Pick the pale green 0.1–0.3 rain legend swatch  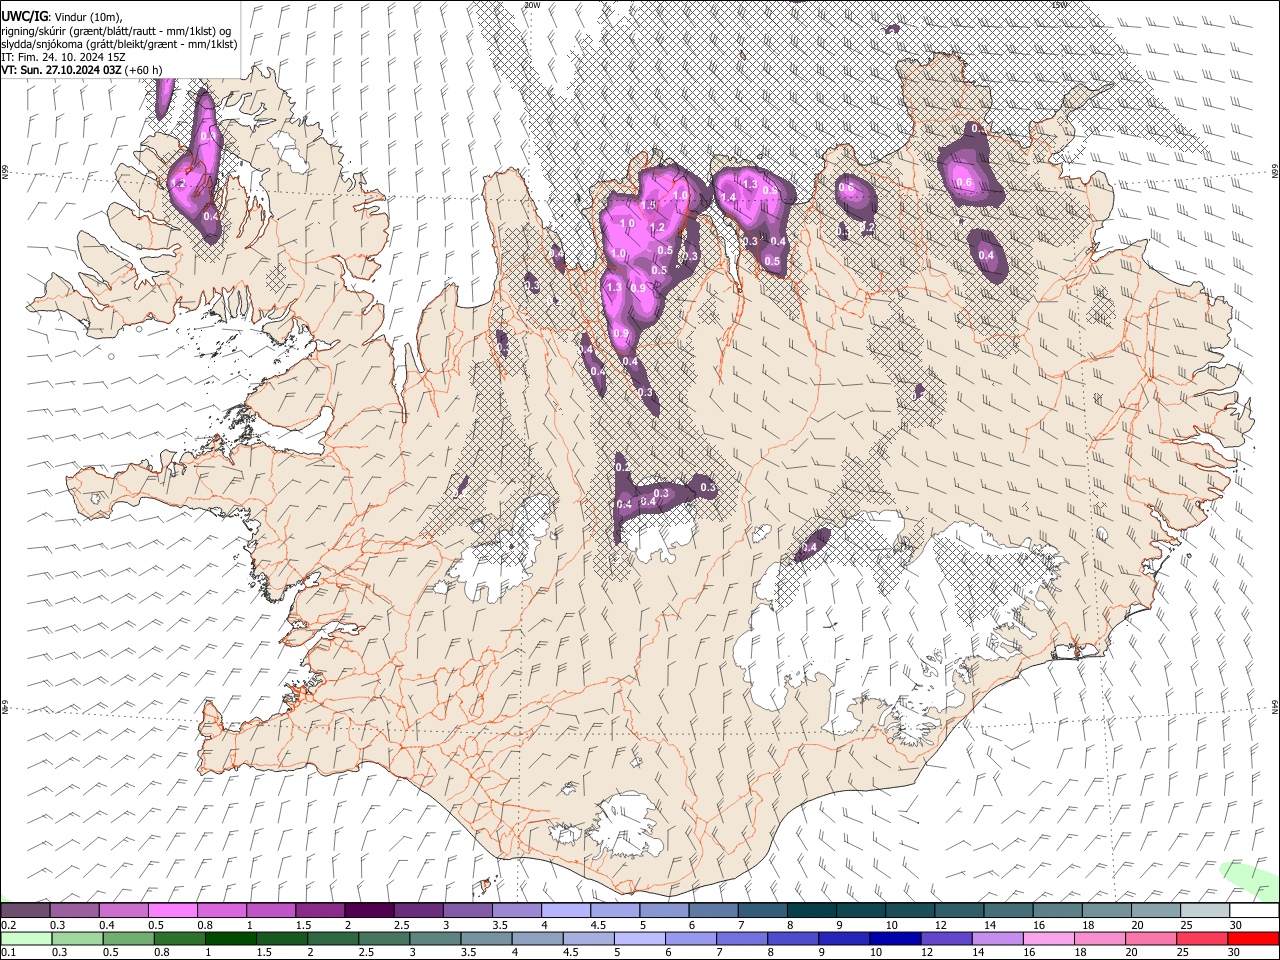(x=25, y=938)
